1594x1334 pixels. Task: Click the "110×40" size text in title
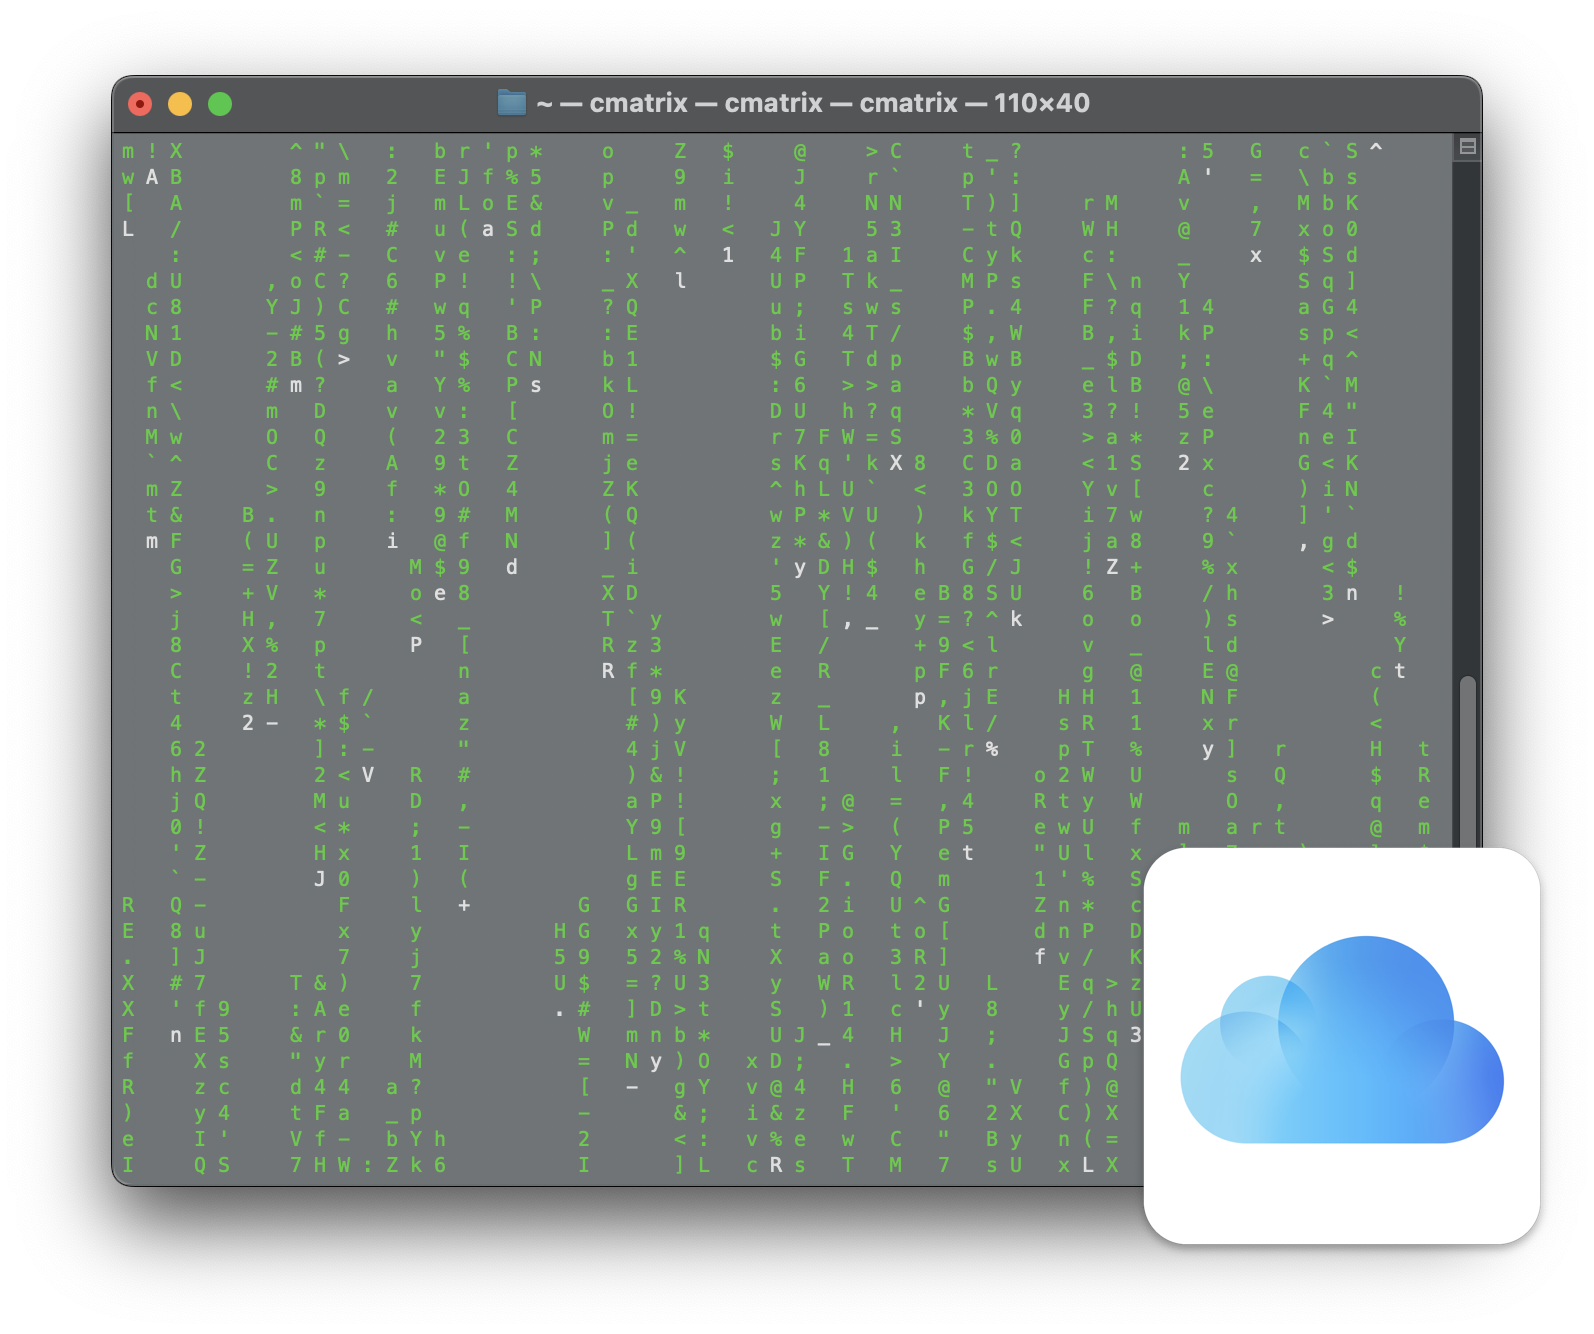(x=1041, y=103)
